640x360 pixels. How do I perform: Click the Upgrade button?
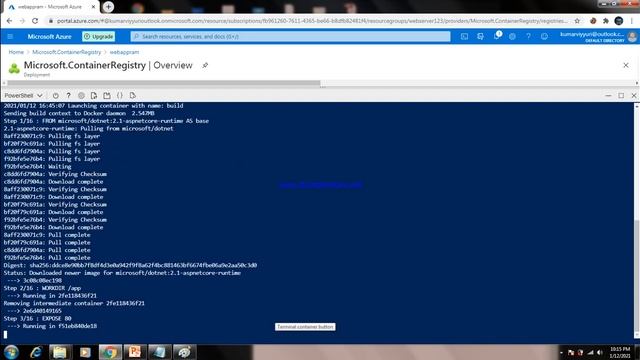pos(99,37)
